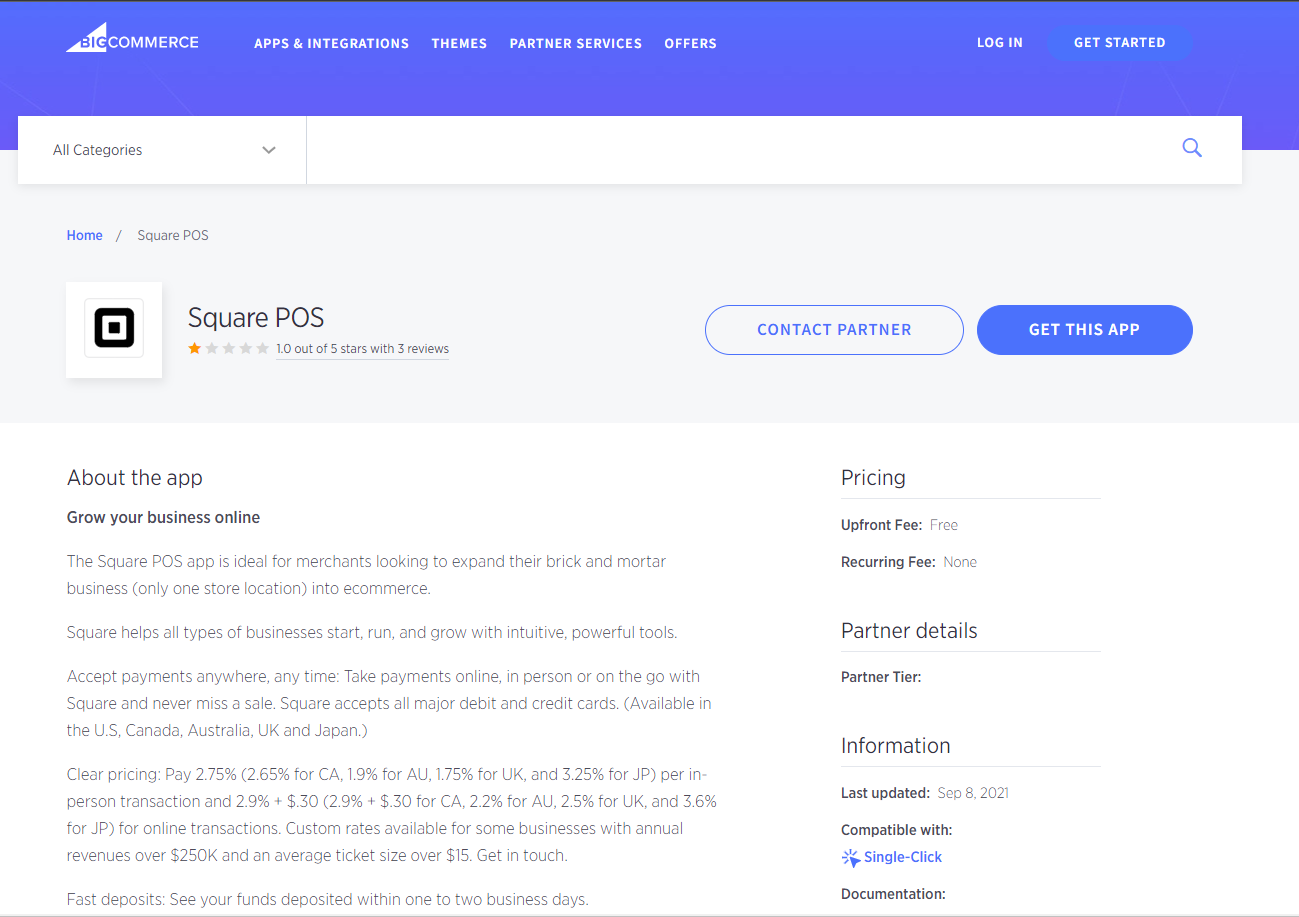Click 'Last updated: Sep 8, 2021' text

pyautogui.click(x=925, y=793)
